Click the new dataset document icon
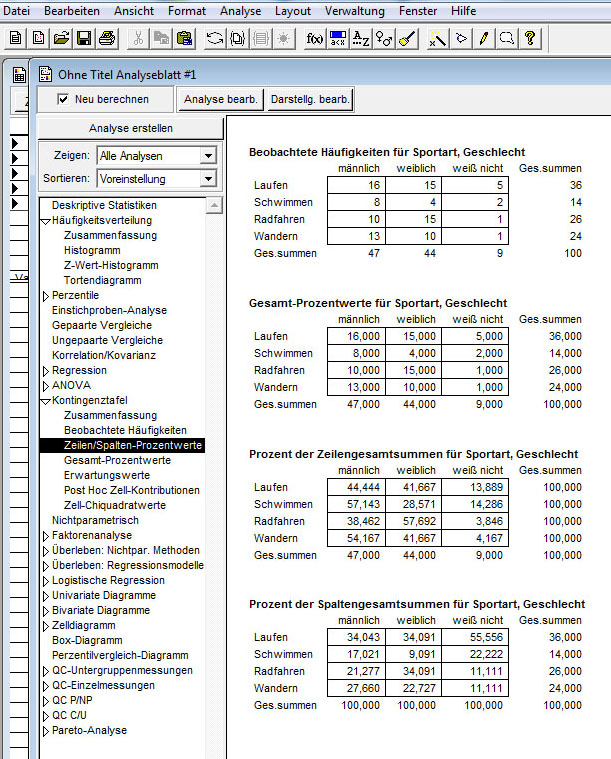Screen dimensions: 611x759 click(x=15, y=38)
